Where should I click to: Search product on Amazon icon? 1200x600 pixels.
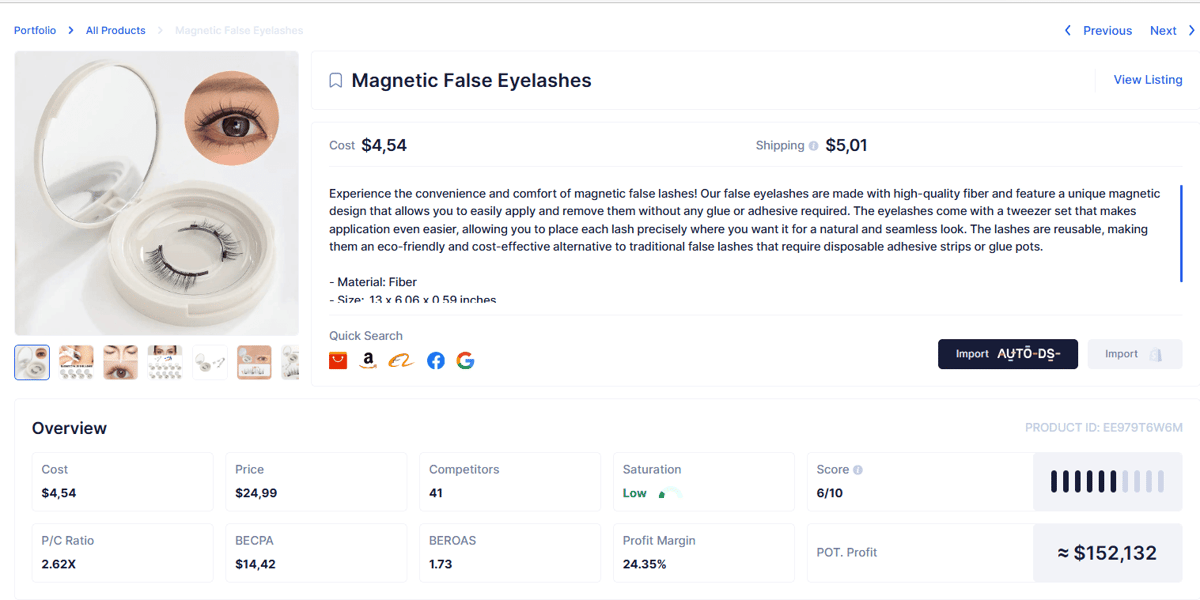coord(369,361)
